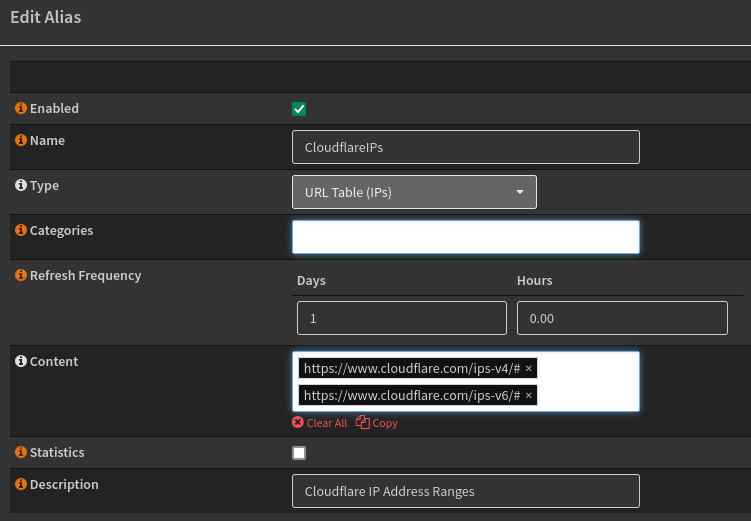Click the Enabled label text
751x521 pixels.
click(54, 109)
